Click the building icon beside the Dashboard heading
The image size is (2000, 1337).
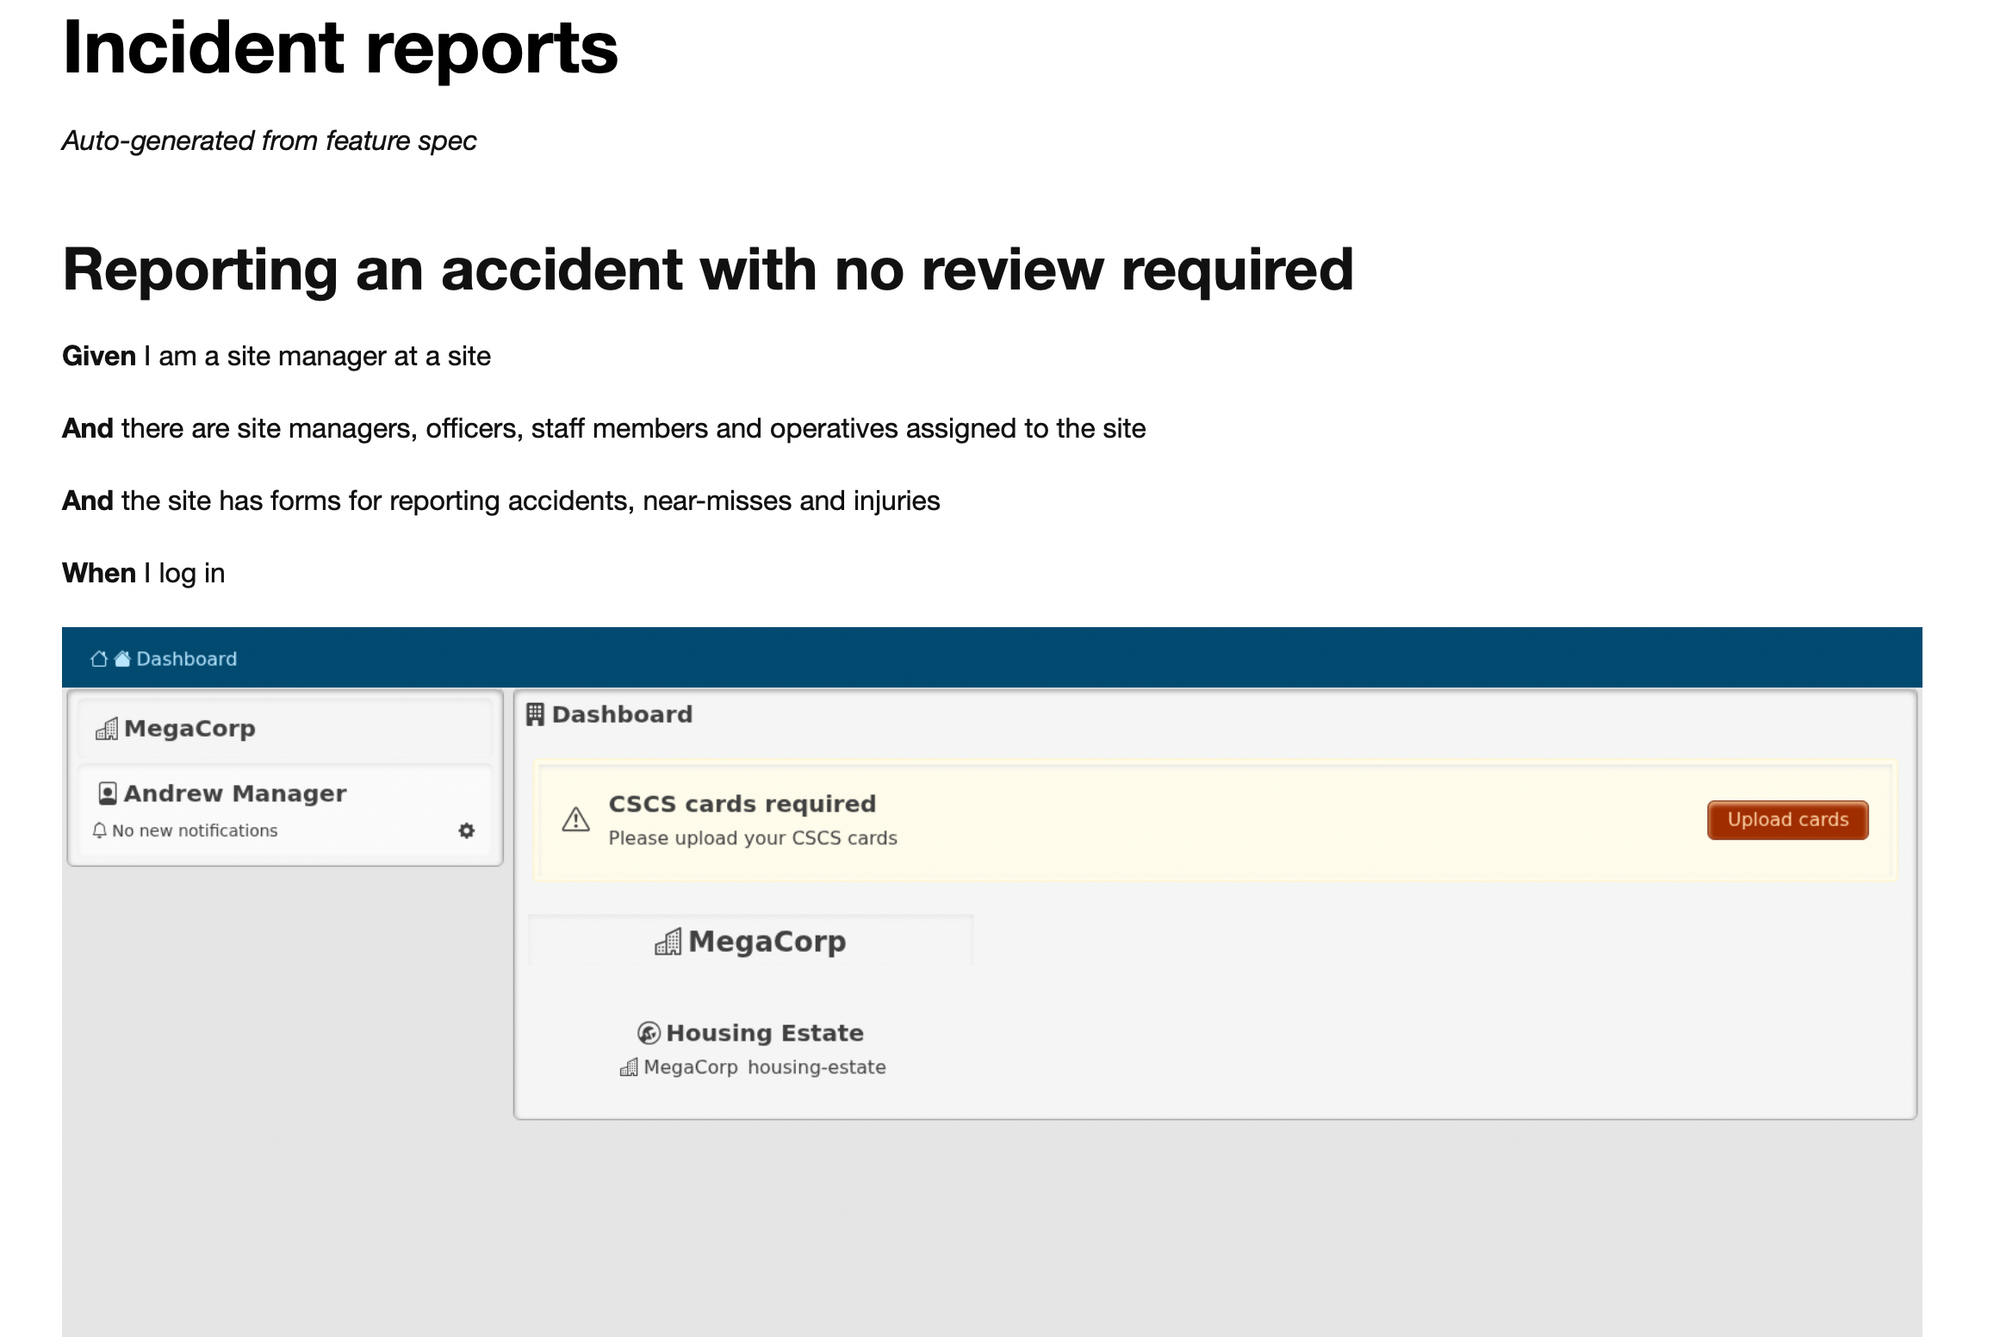coord(536,714)
